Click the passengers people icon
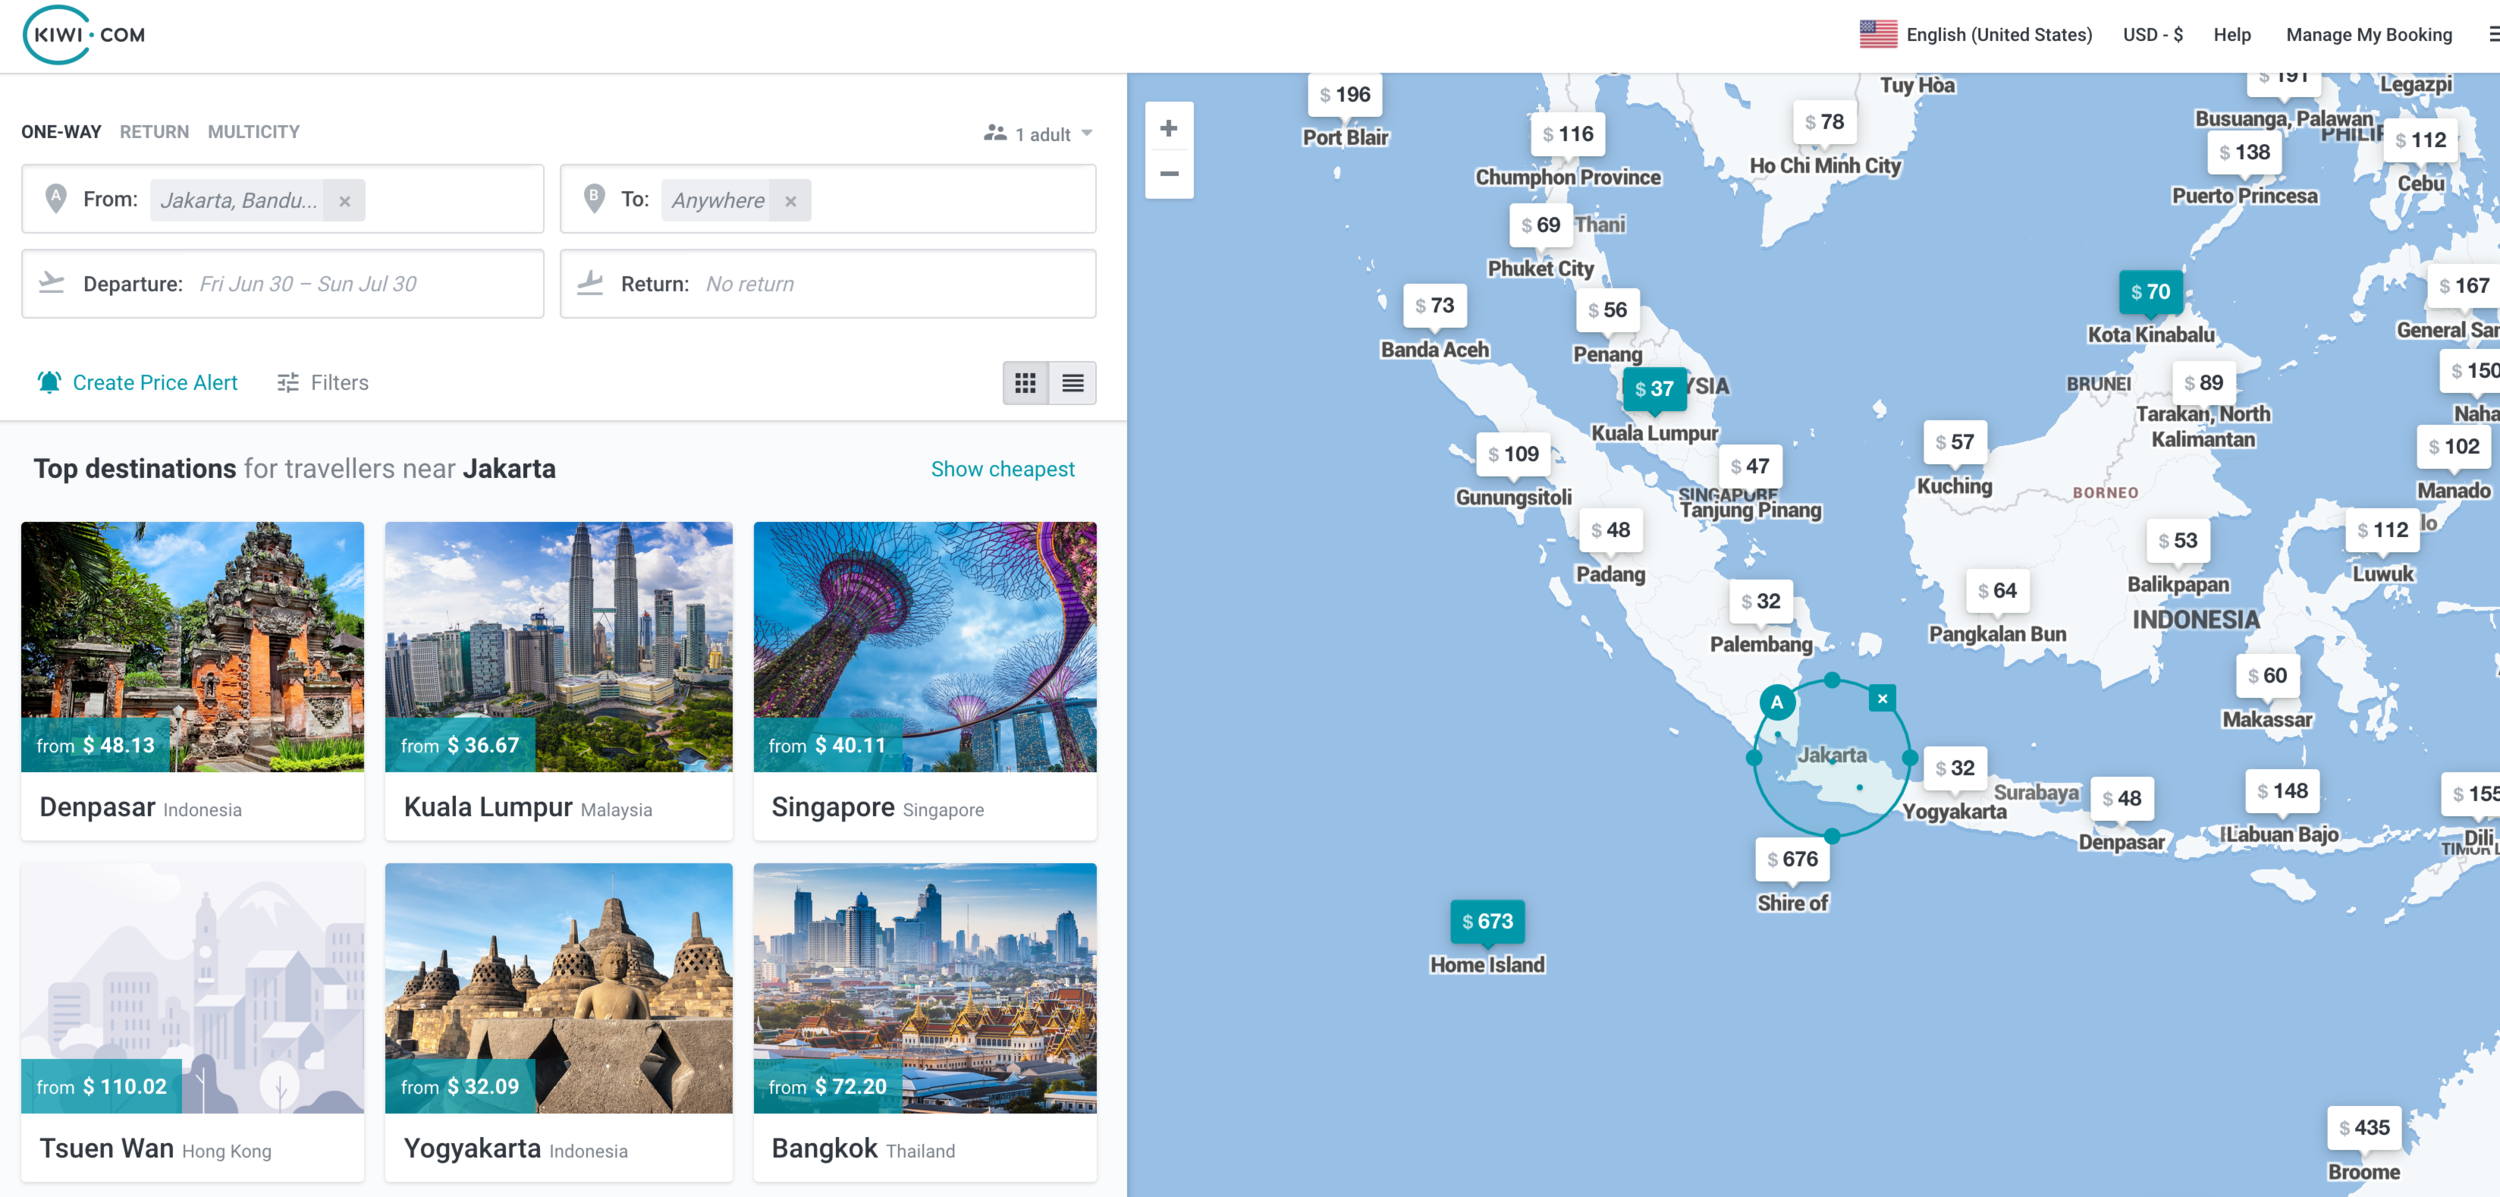Image resolution: width=2500 pixels, height=1197 pixels. pyautogui.click(x=995, y=133)
